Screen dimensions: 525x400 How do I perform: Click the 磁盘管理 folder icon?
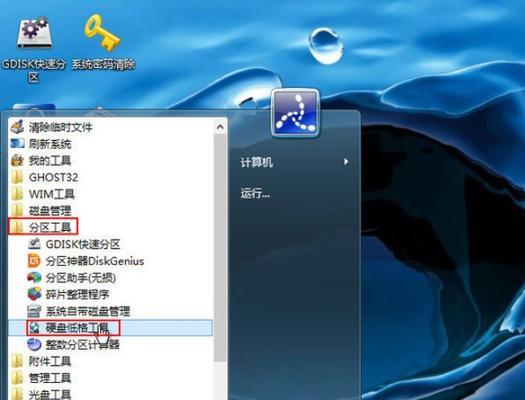[x=17, y=211]
